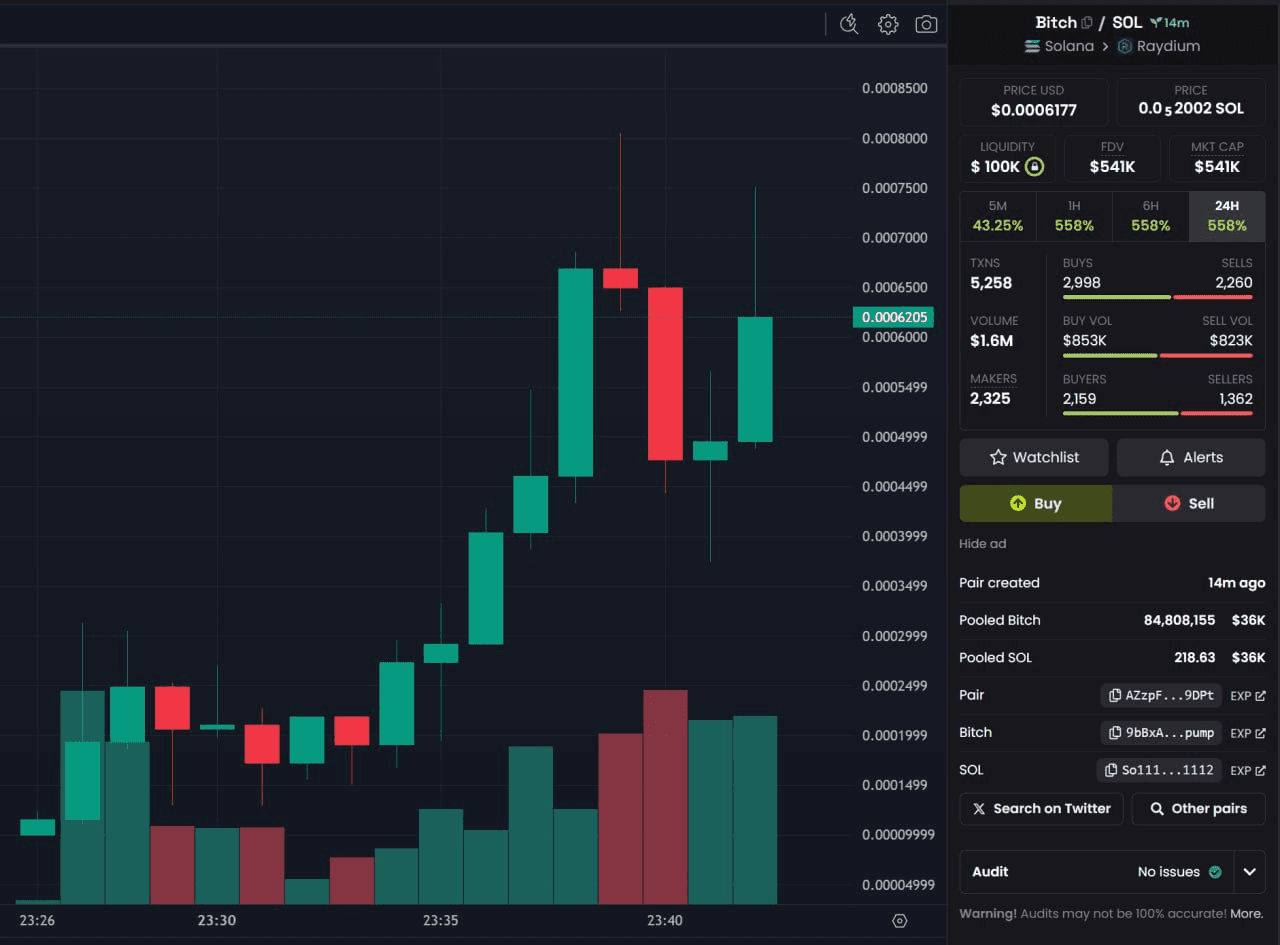
Task: Take a chart snapshot with camera icon
Action: pos(927,24)
